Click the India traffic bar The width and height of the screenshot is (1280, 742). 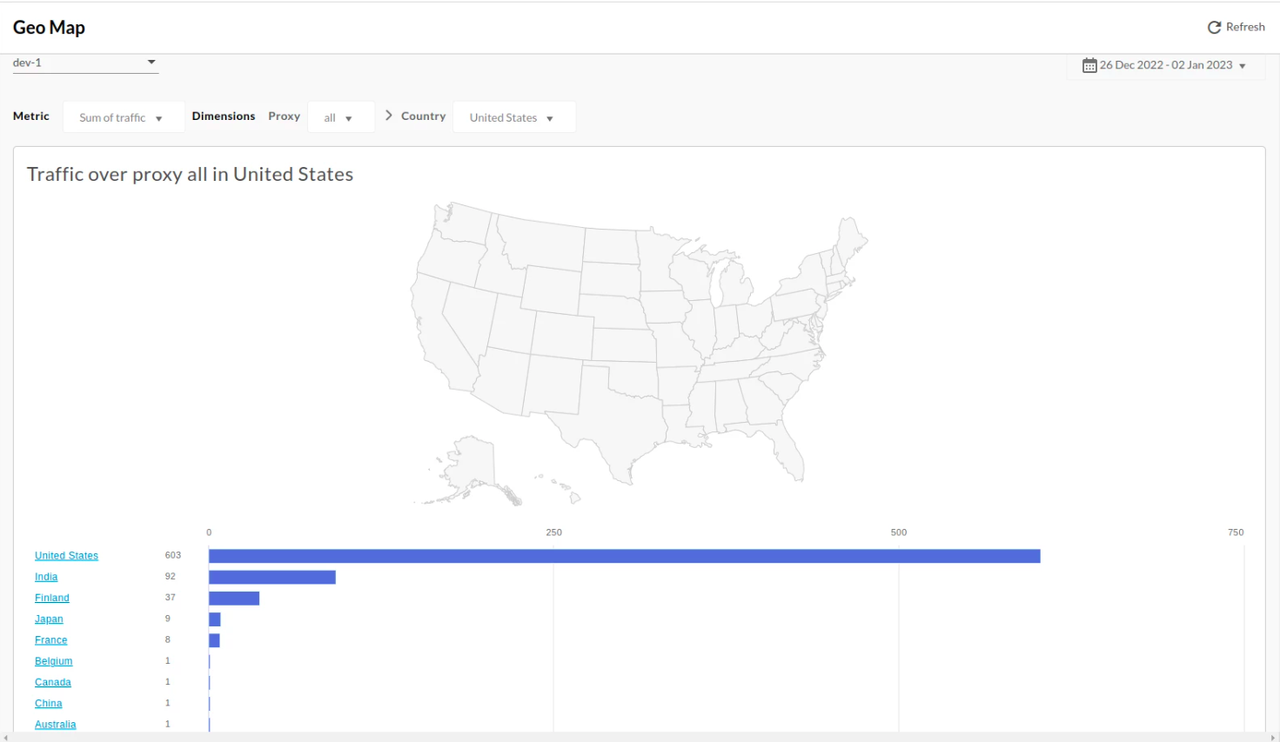(272, 577)
